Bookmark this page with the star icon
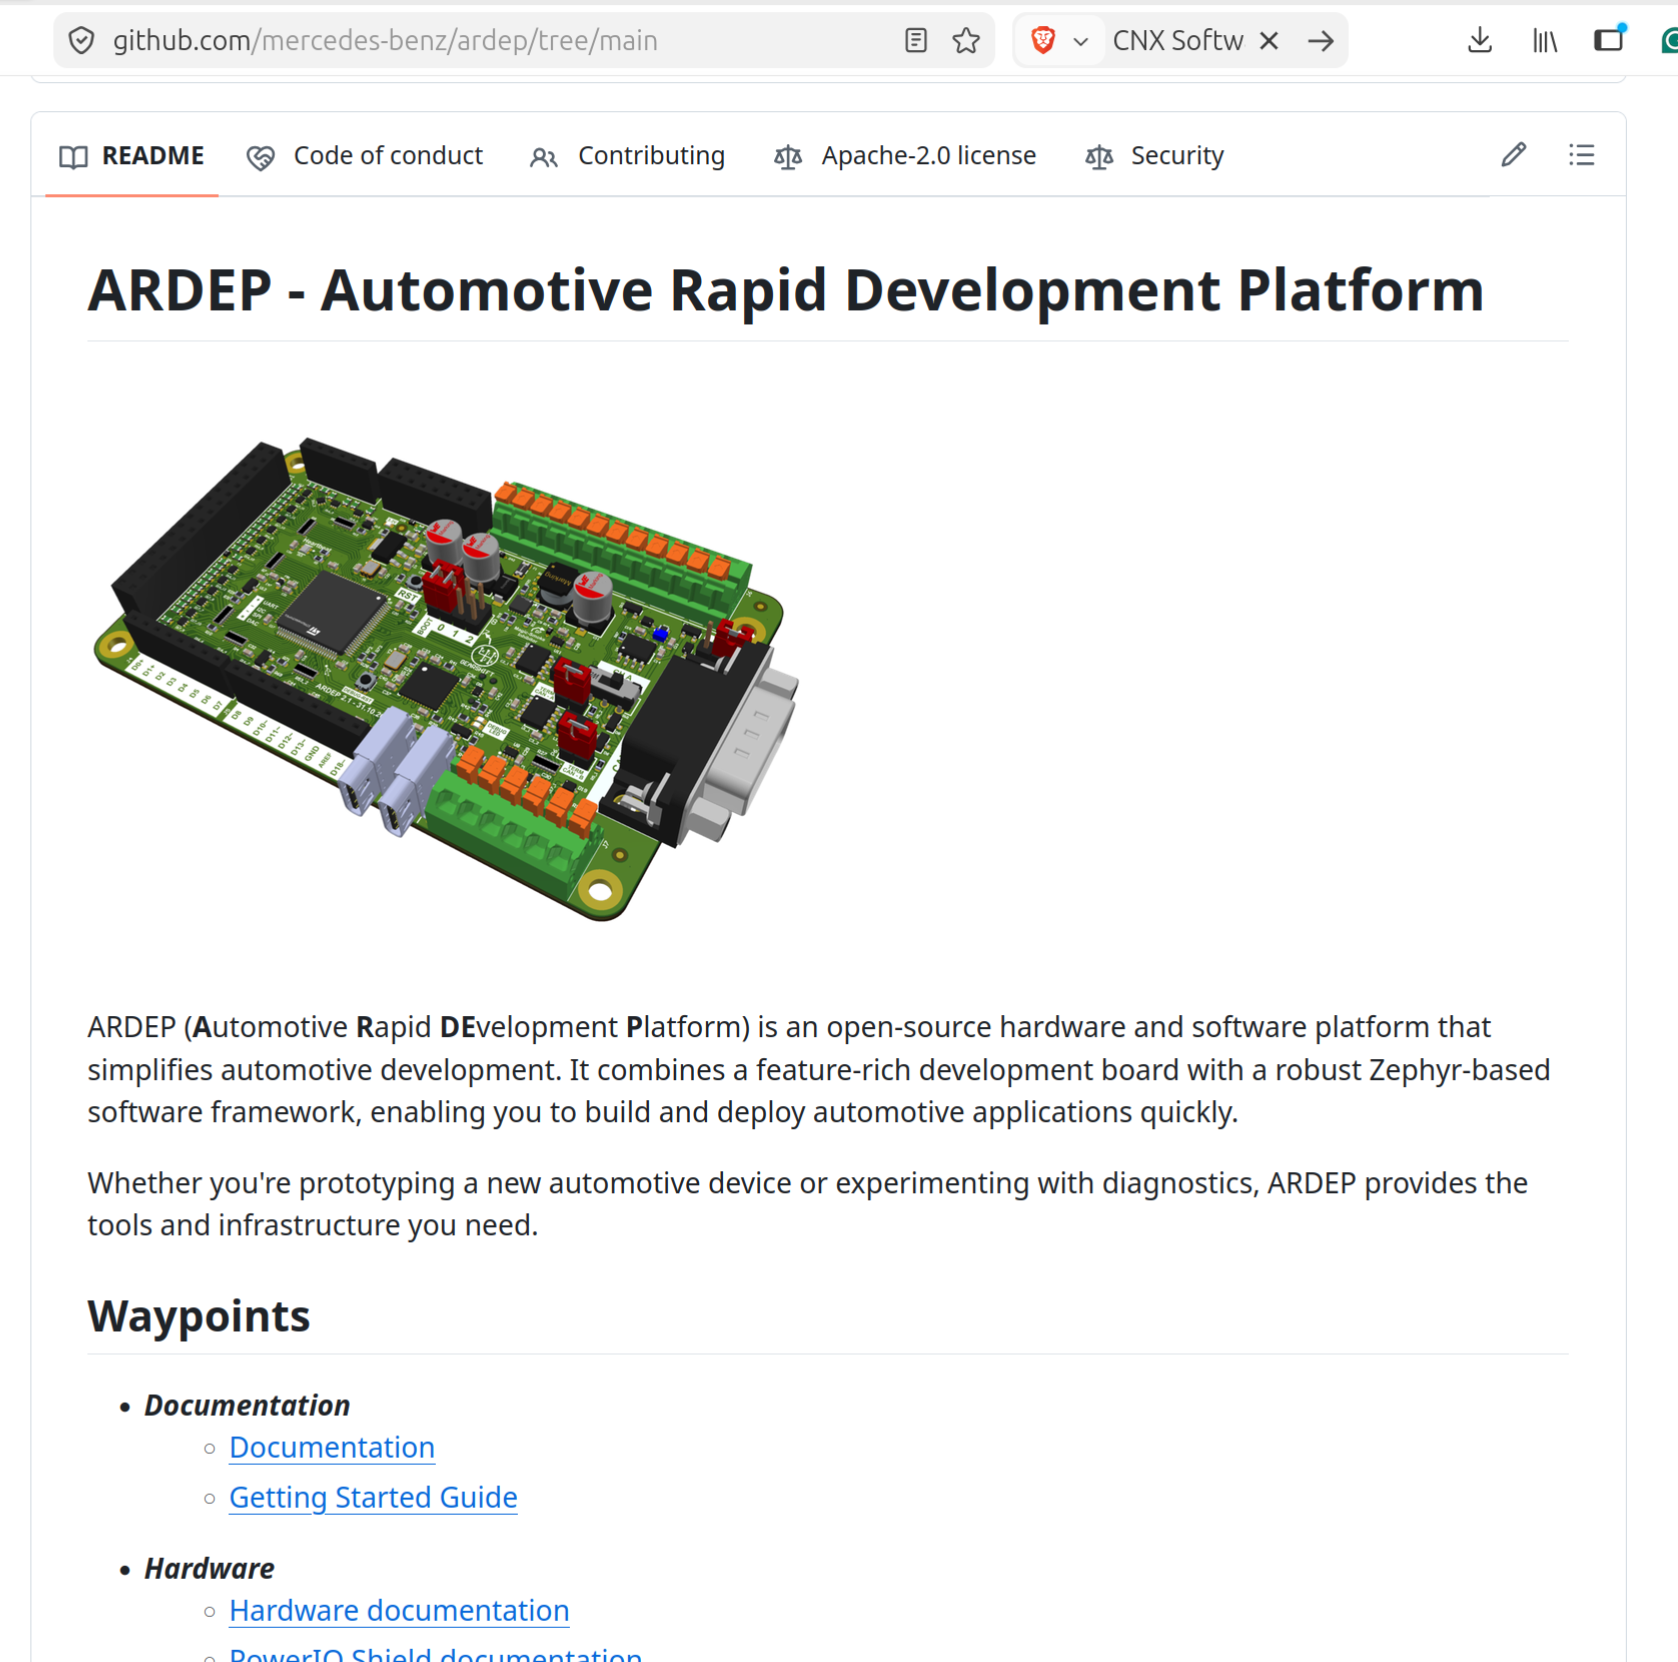The image size is (1678, 1662). pos(966,41)
